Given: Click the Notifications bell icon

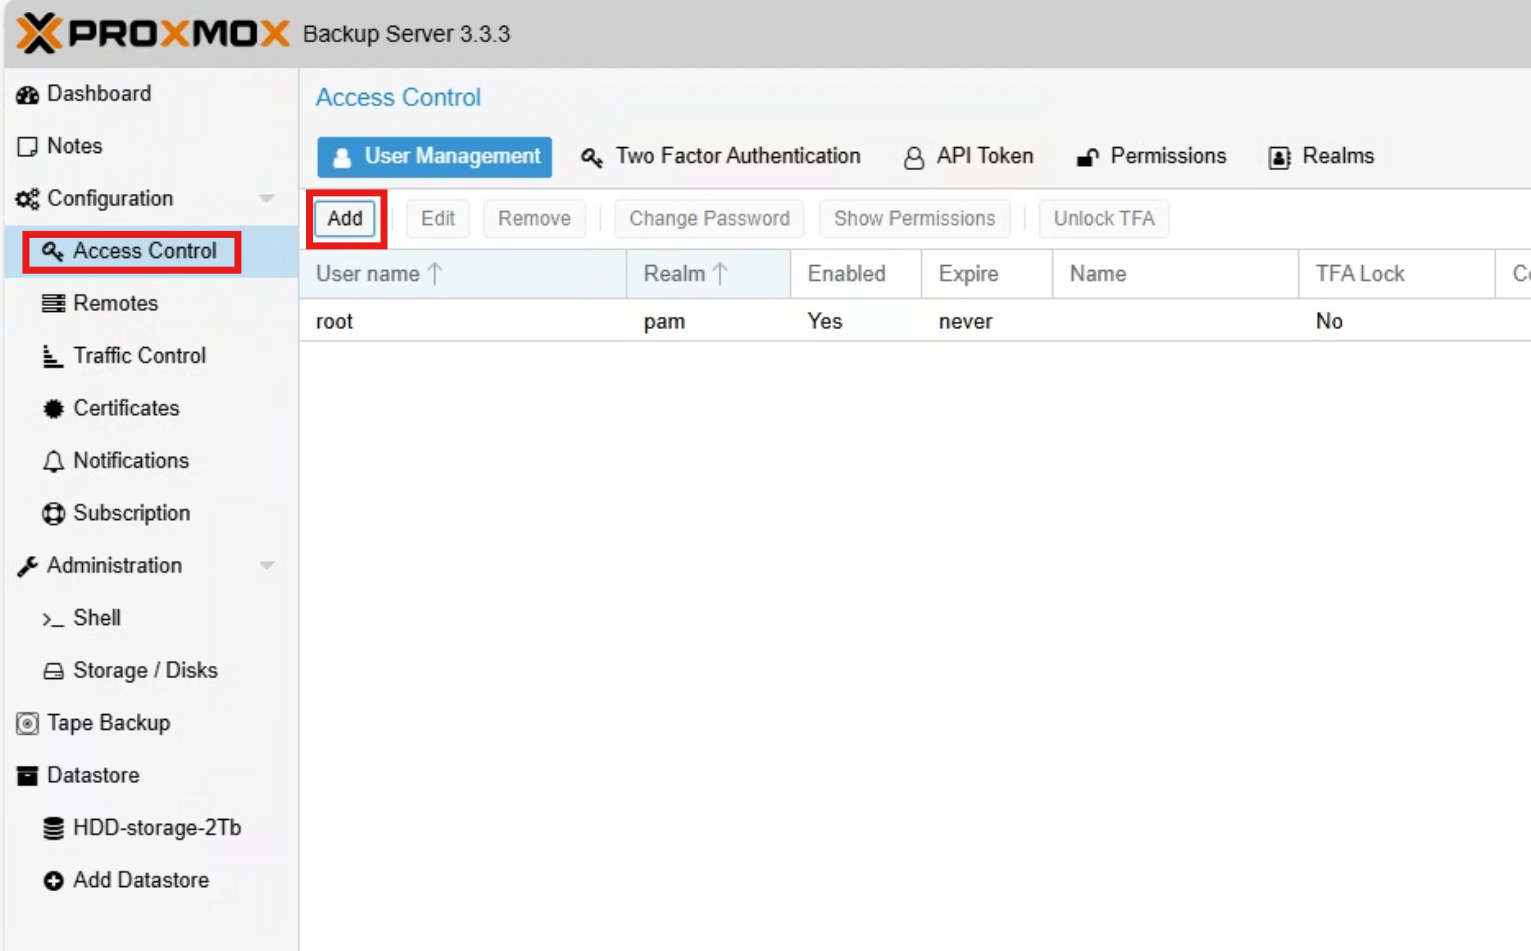Looking at the screenshot, I should coord(53,461).
